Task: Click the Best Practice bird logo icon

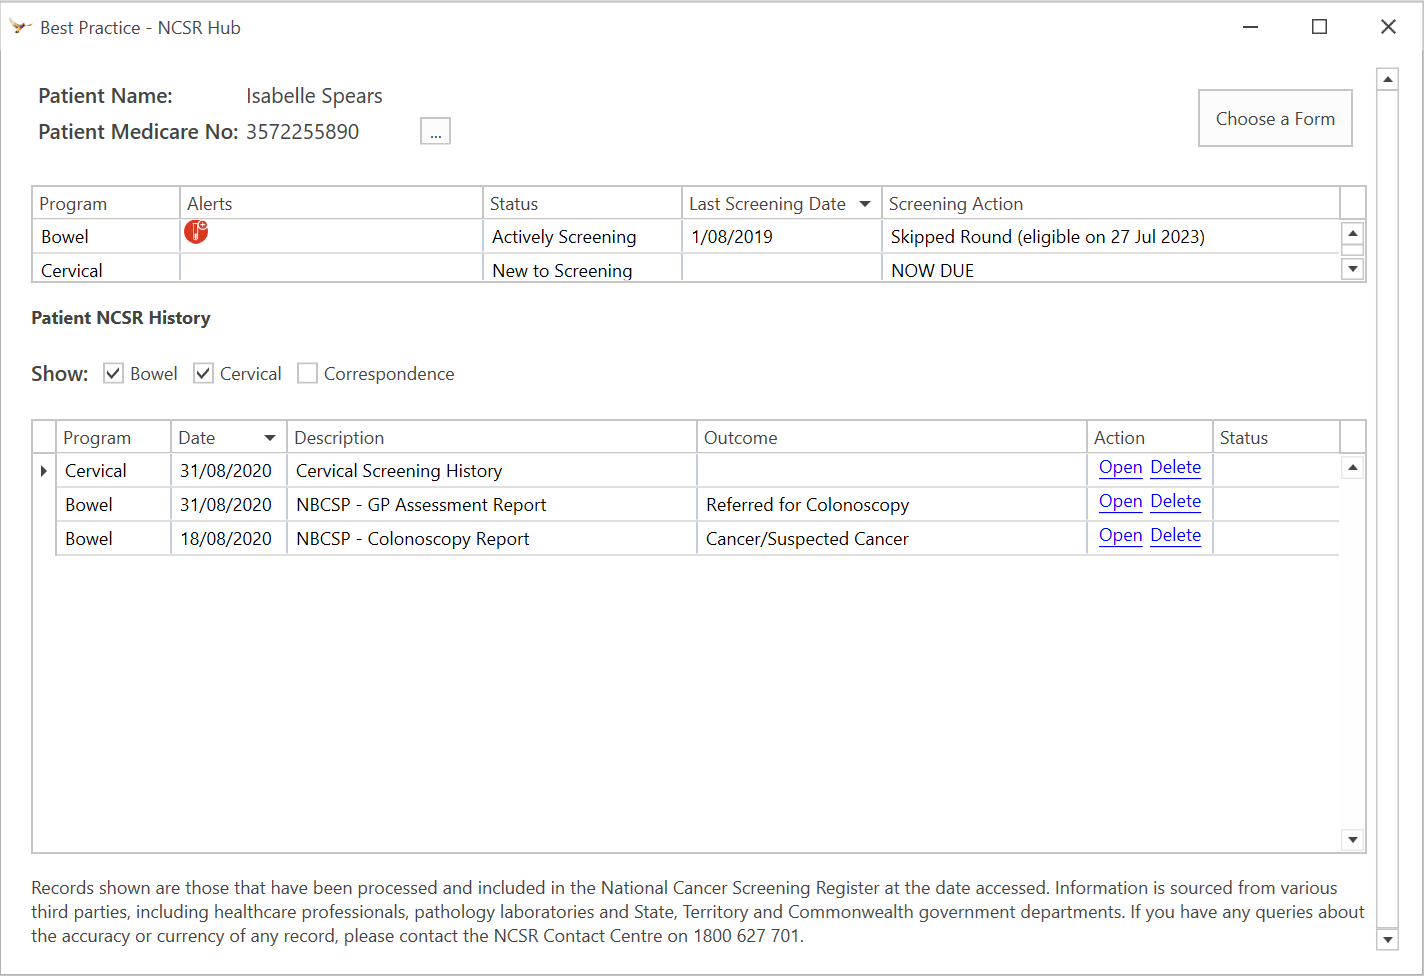Action: (x=20, y=27)
